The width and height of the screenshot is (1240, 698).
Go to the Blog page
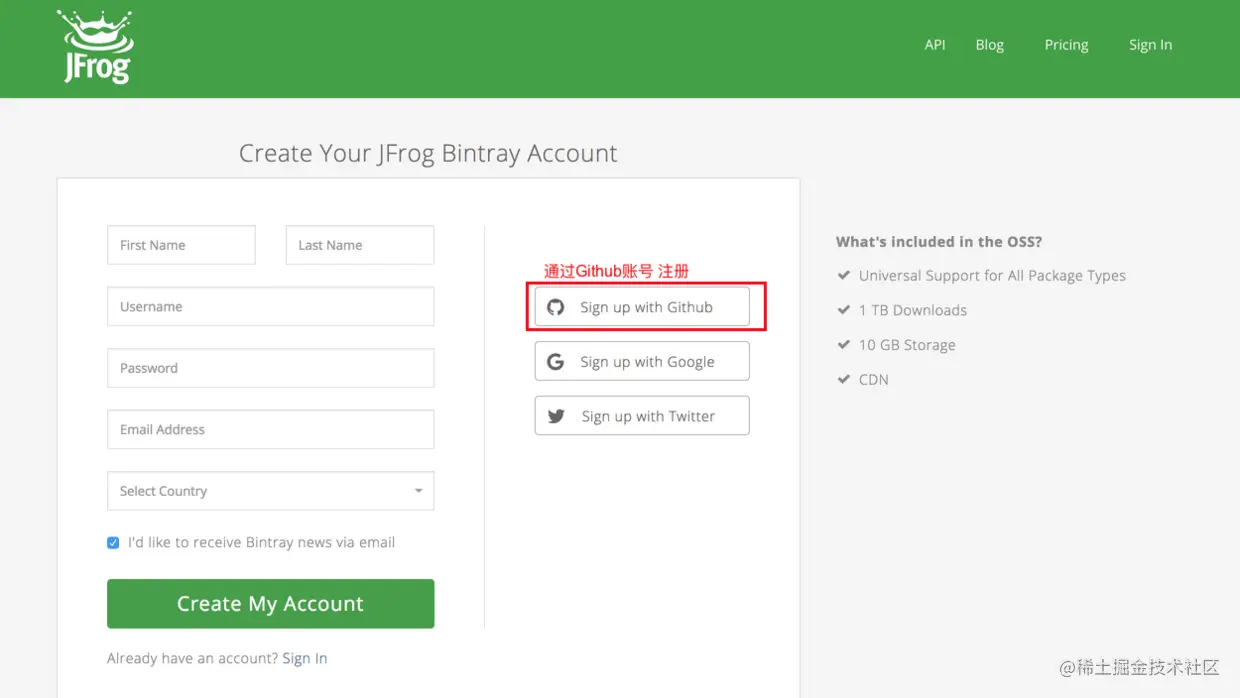click(x=989, y=45)
